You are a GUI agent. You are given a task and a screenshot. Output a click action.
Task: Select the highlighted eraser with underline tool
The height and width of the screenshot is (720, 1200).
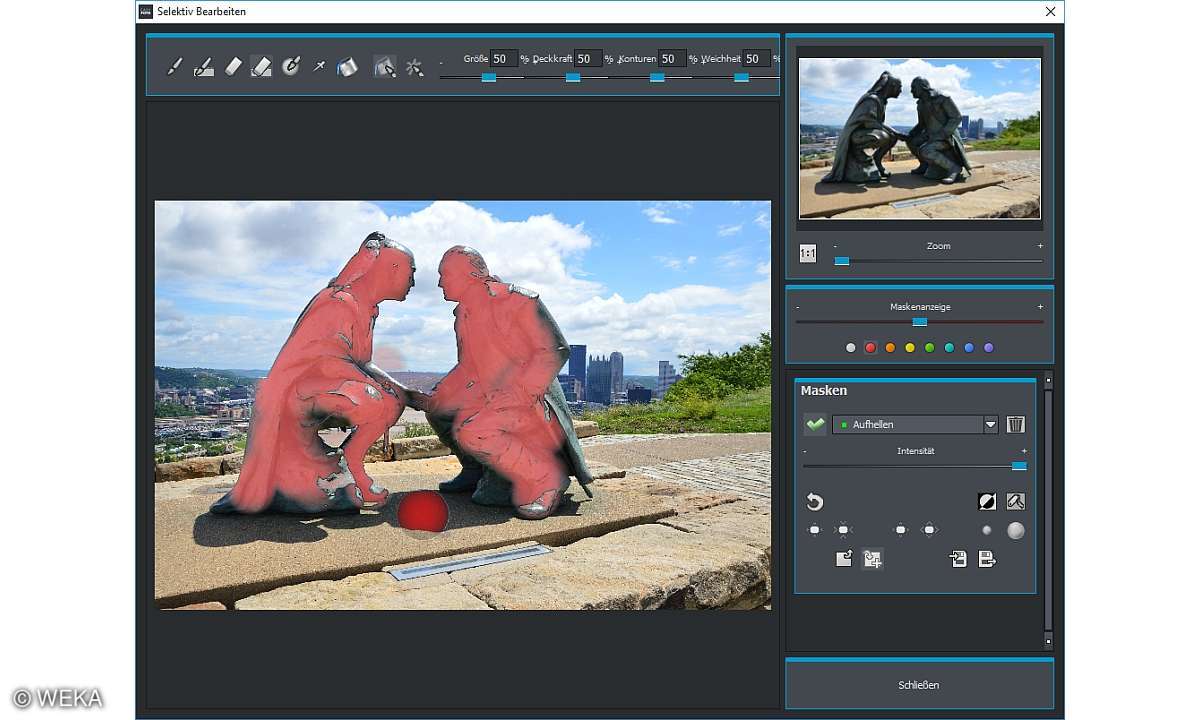pyautogui.click(x=261, y=67)
